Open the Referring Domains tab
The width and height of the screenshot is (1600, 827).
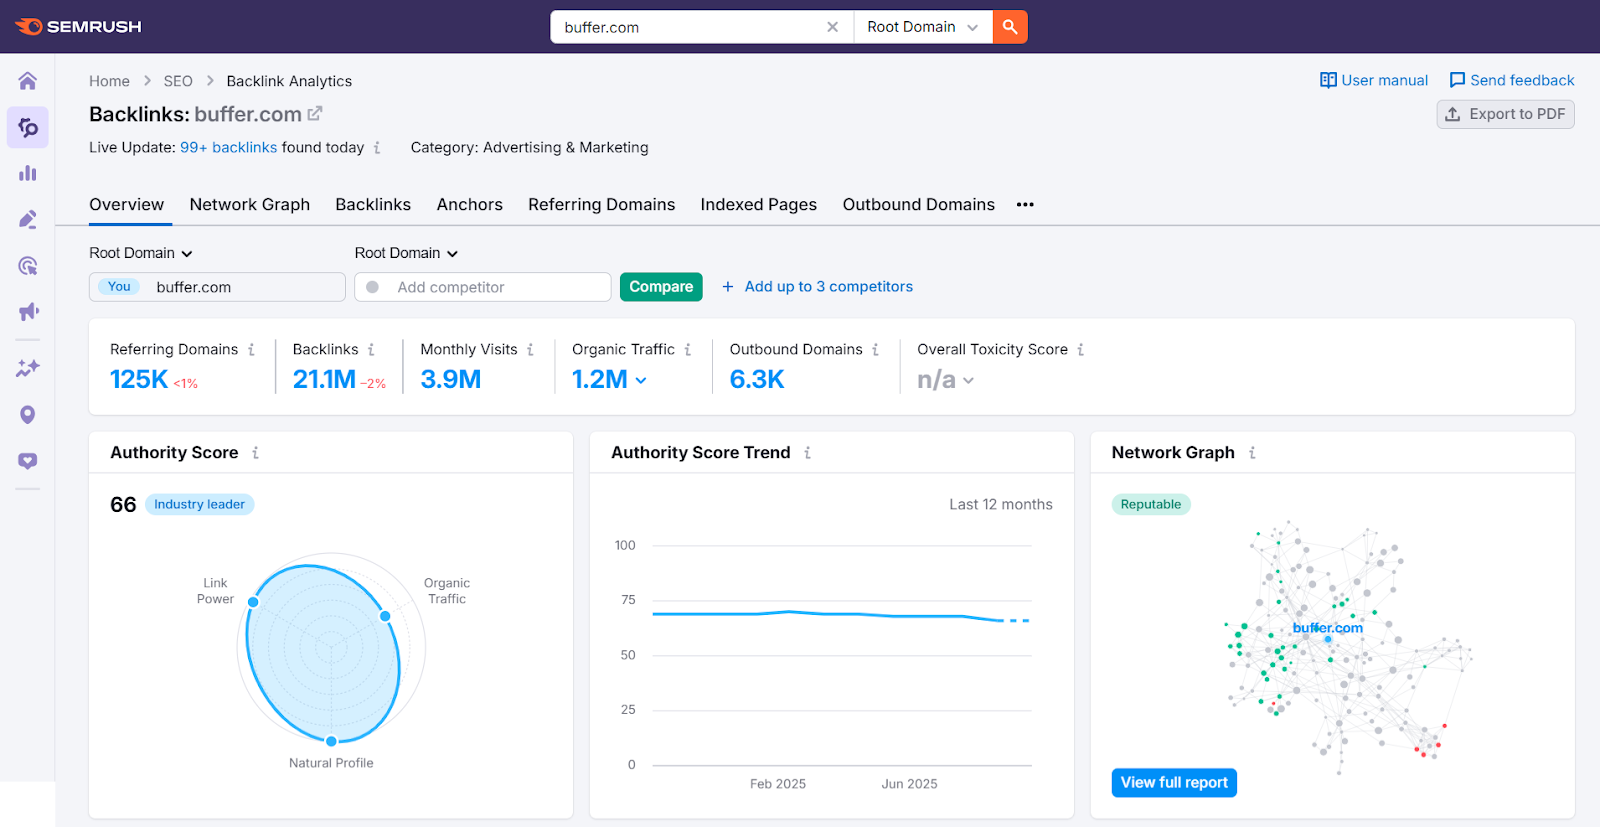click(601, 204)
